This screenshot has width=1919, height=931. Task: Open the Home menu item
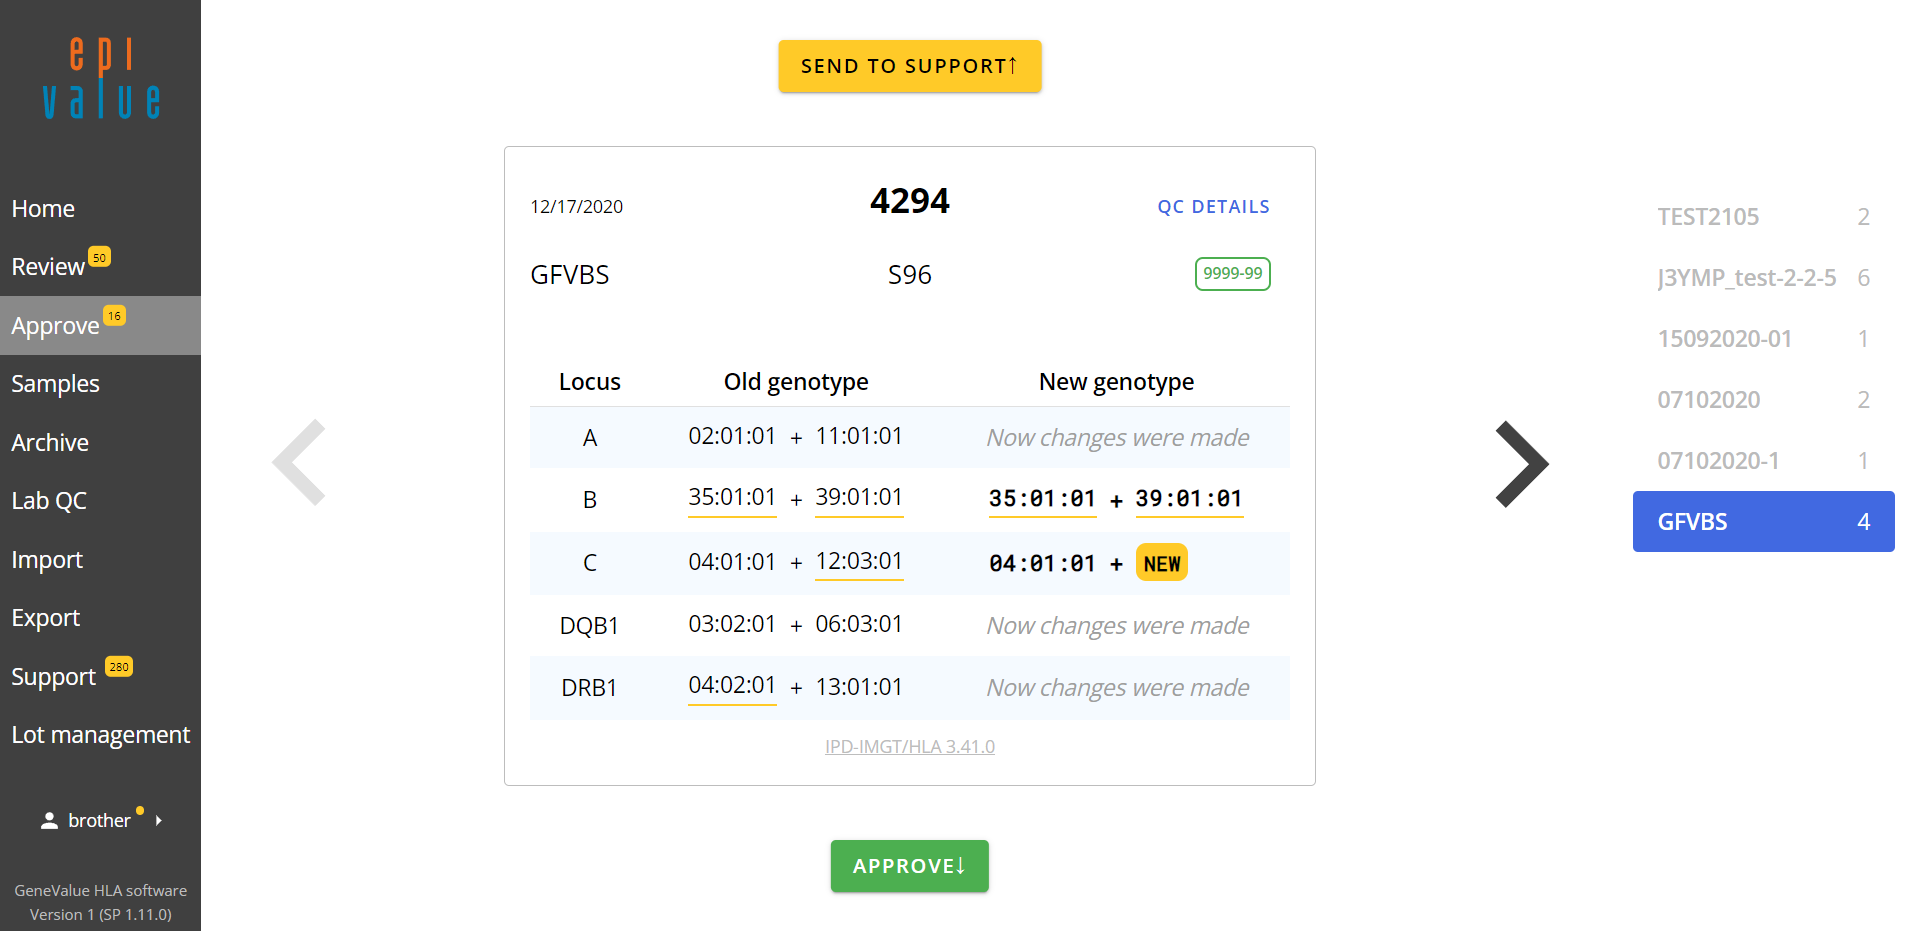tap(43, 209)
